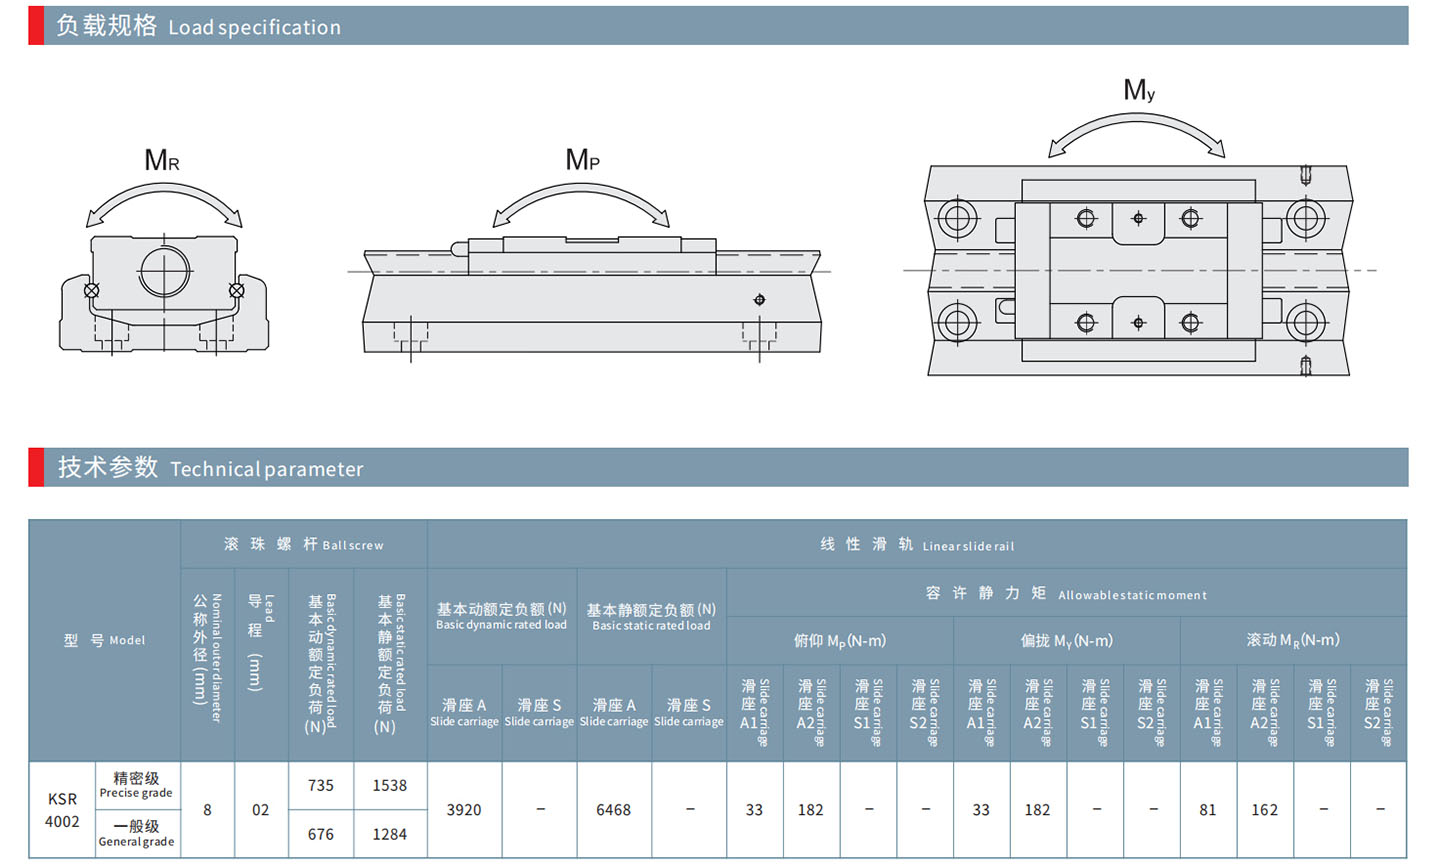Image resolution: width=1440 pixels, height=867 pixels.
Task: Click the 1284 ball screw static load cell
Action: coord(390,834)
